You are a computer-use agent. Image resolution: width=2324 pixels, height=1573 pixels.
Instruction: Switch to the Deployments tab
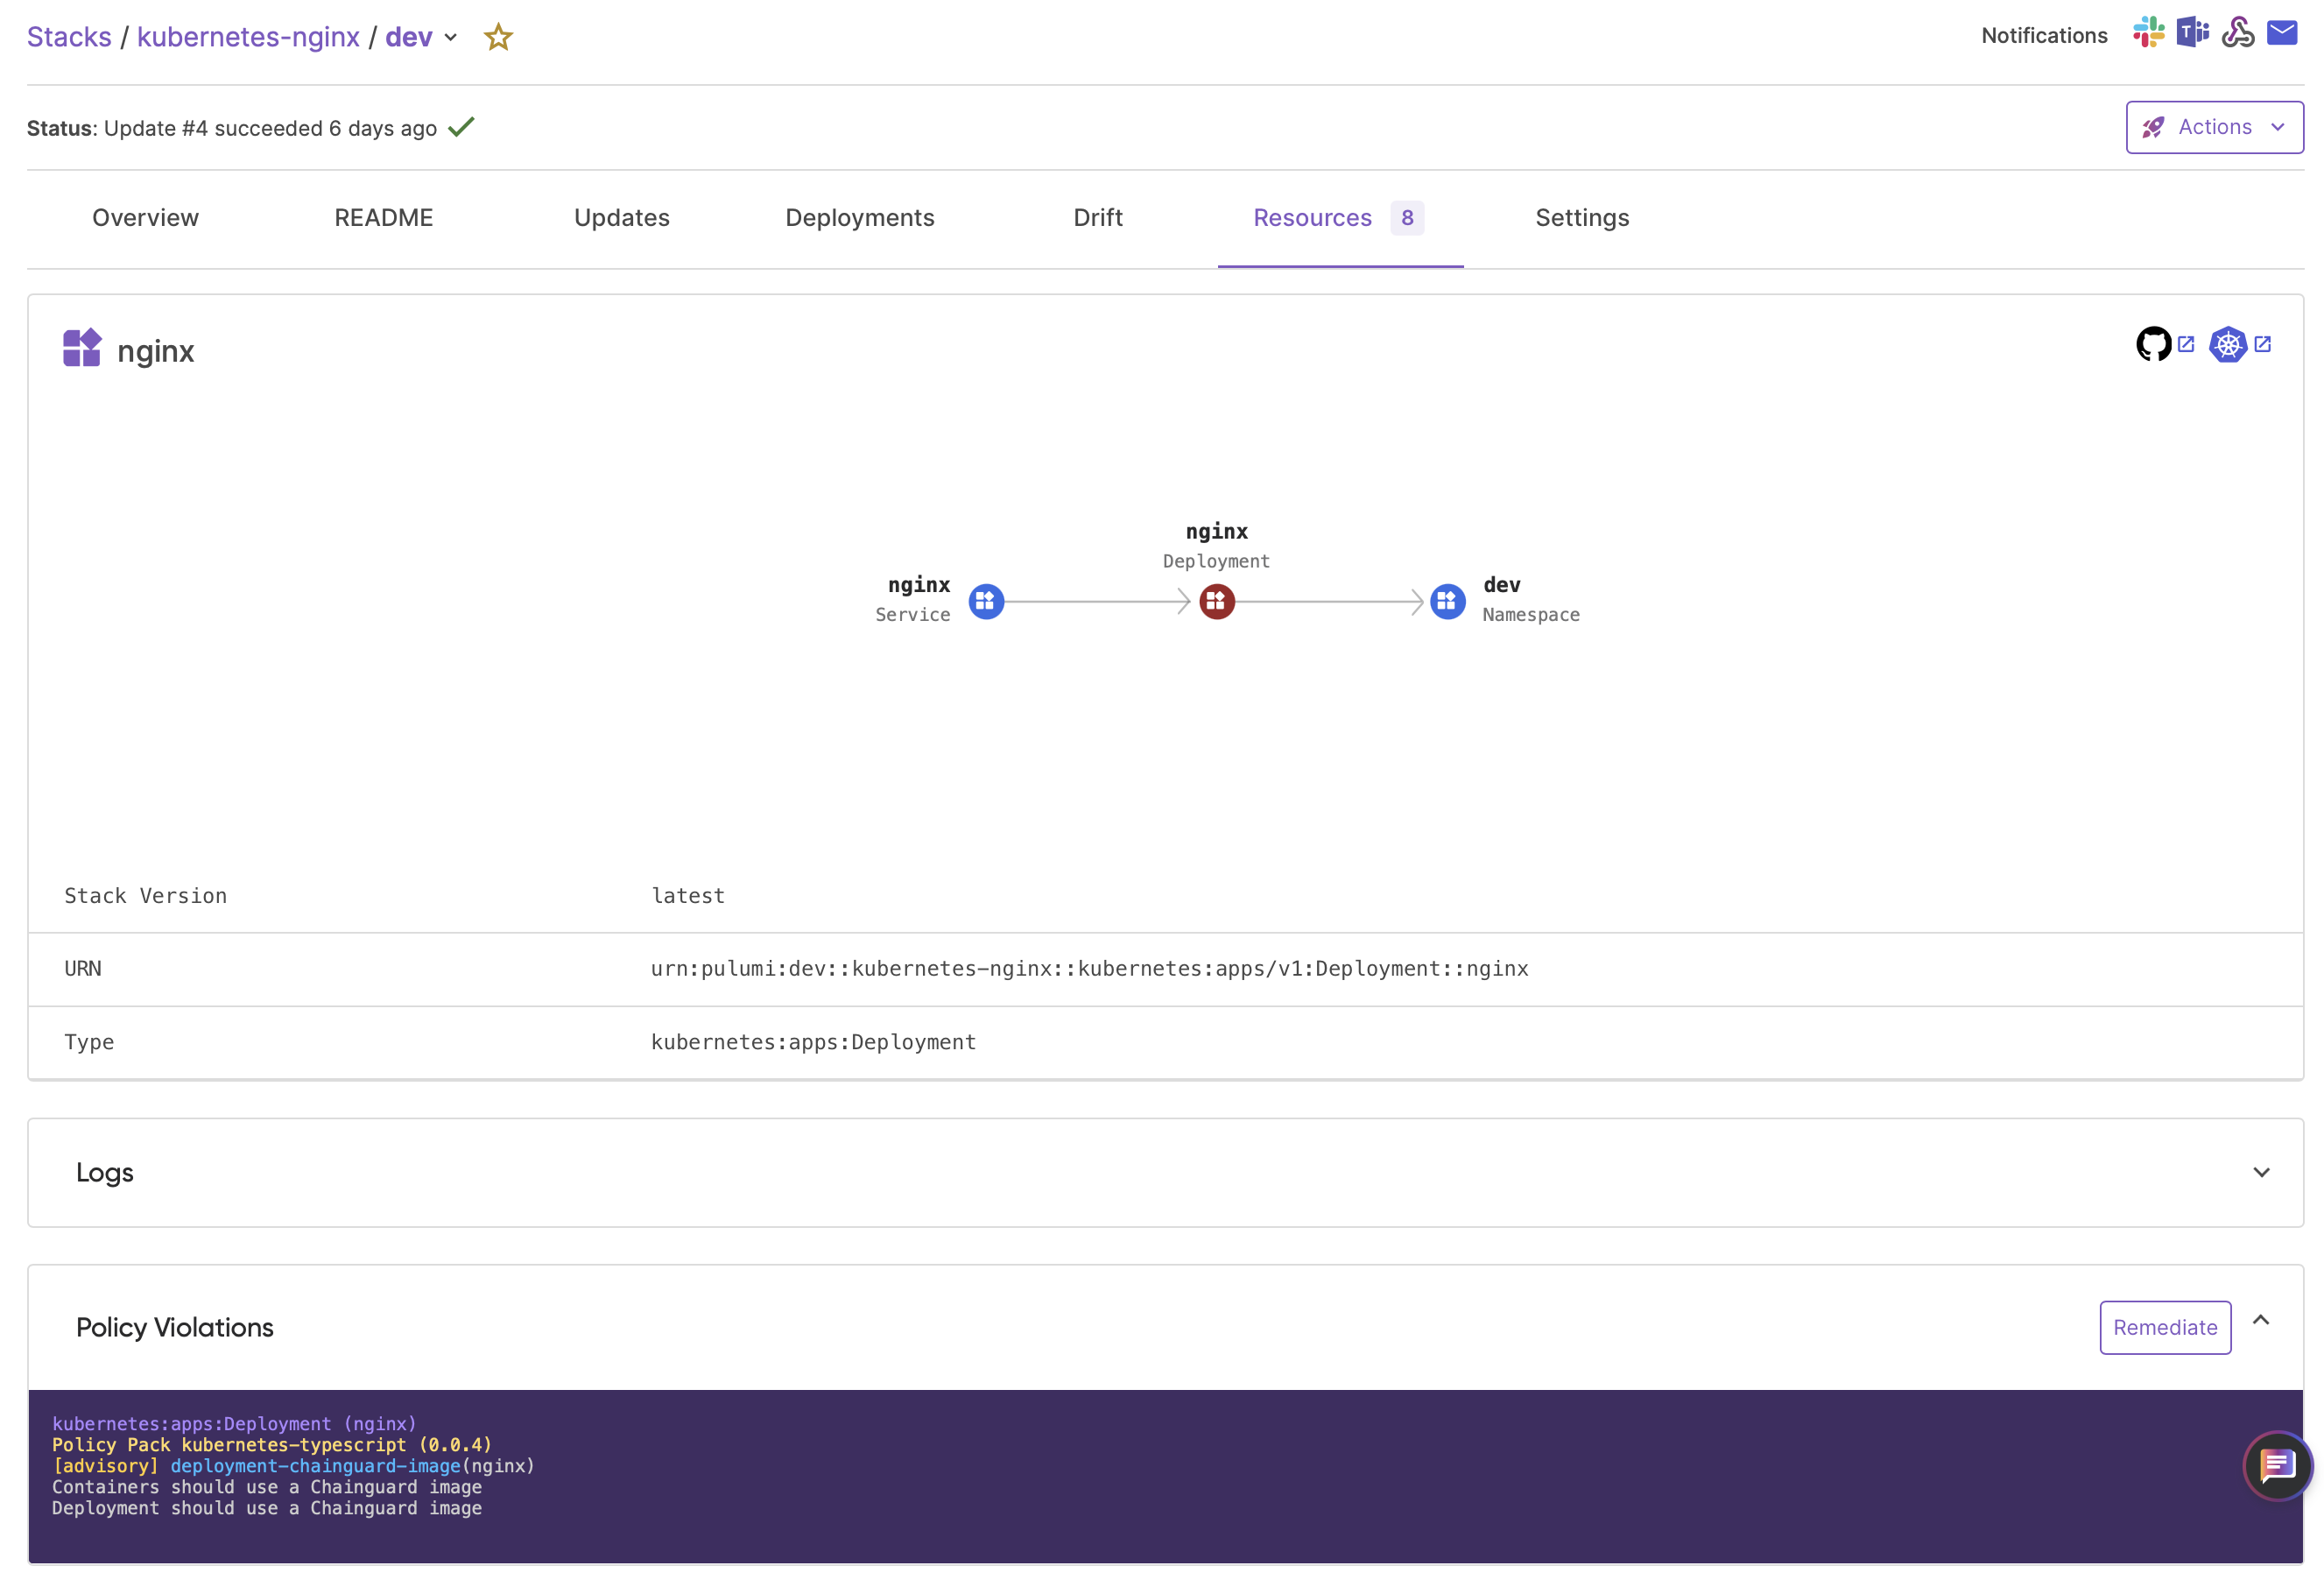(859, 218)
